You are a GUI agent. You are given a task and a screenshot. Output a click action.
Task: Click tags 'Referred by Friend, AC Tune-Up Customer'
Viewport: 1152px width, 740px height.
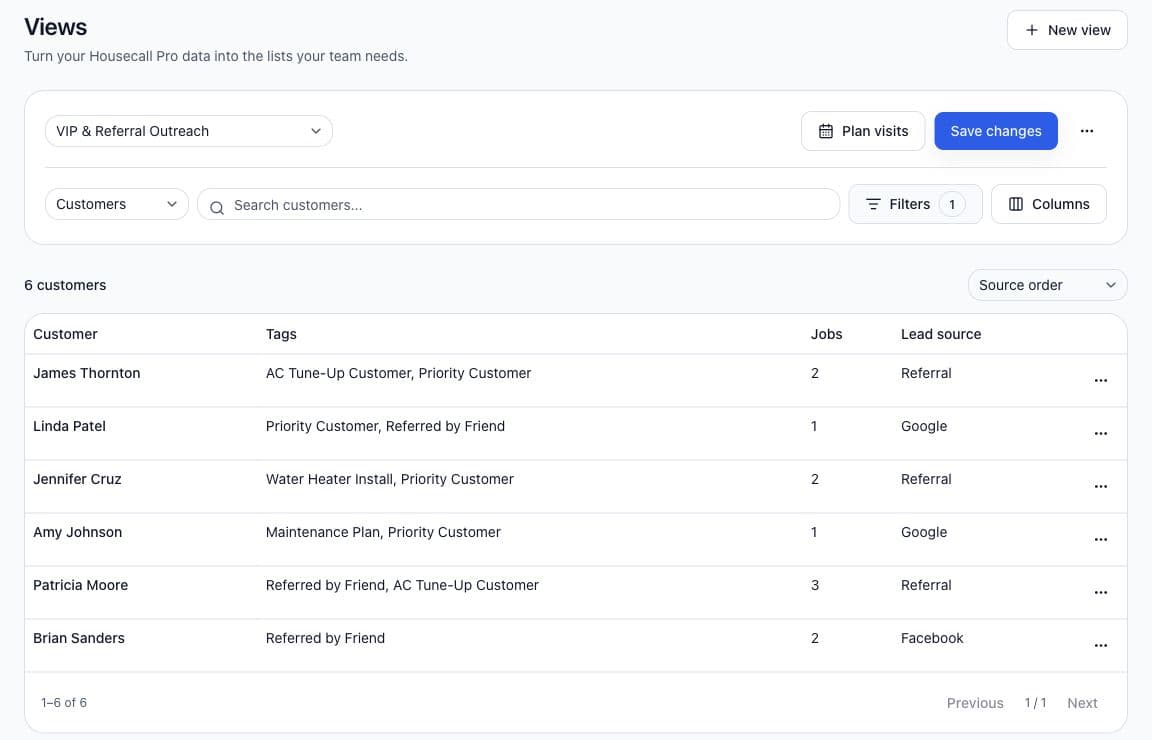[402, 585]
